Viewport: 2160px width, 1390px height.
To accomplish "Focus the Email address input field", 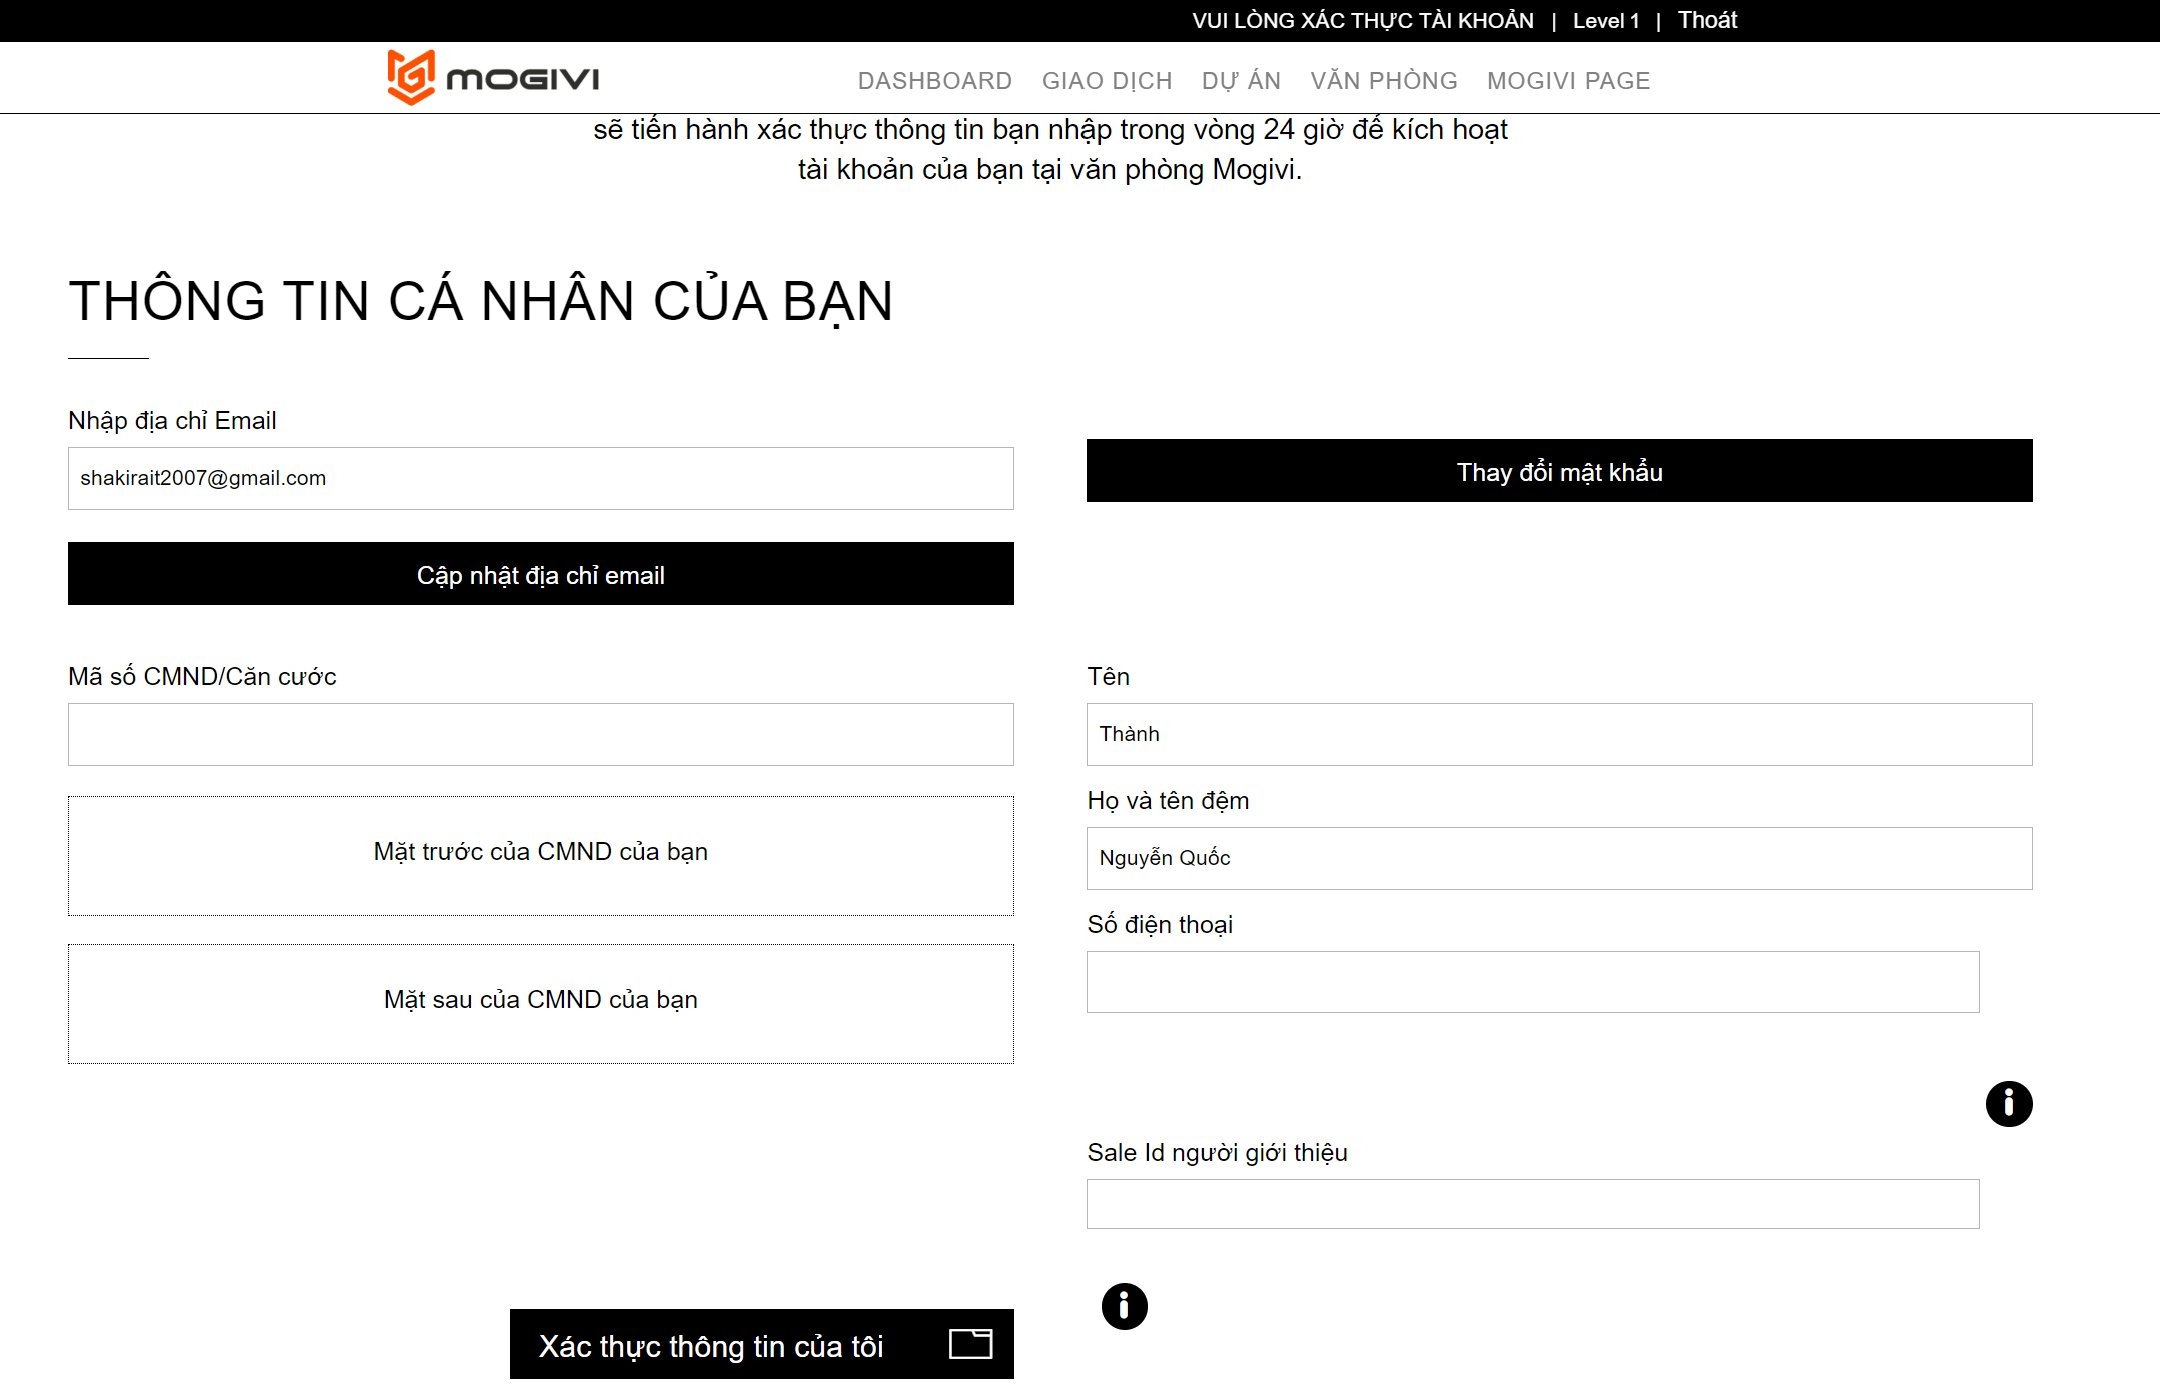I will tap(540, 478).
